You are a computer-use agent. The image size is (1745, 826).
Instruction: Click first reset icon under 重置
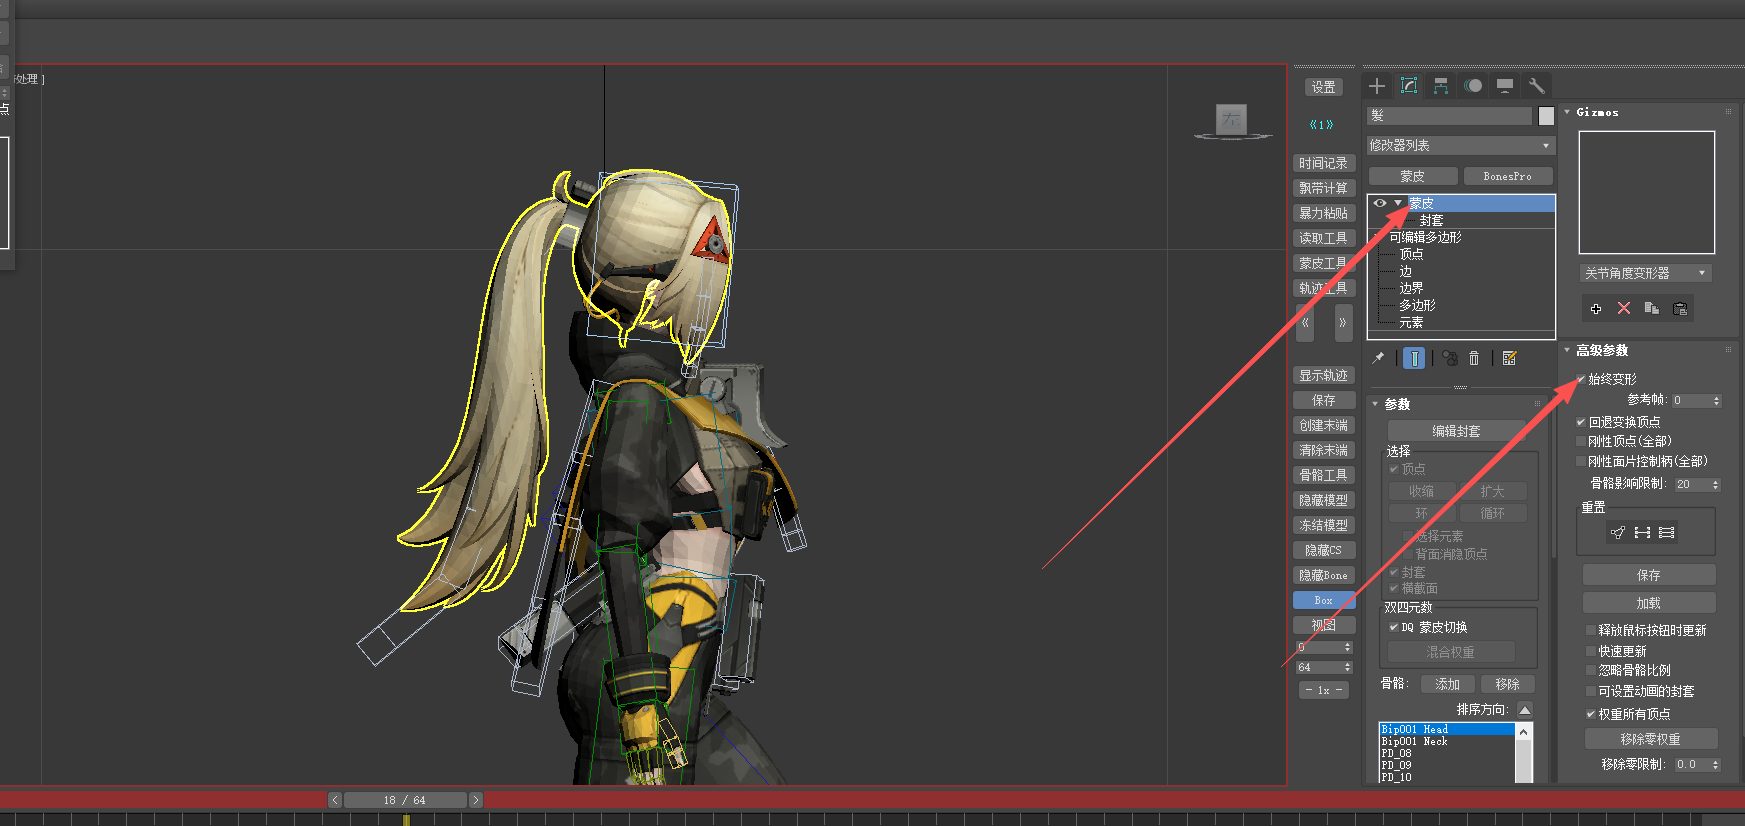click(1618, 533)
